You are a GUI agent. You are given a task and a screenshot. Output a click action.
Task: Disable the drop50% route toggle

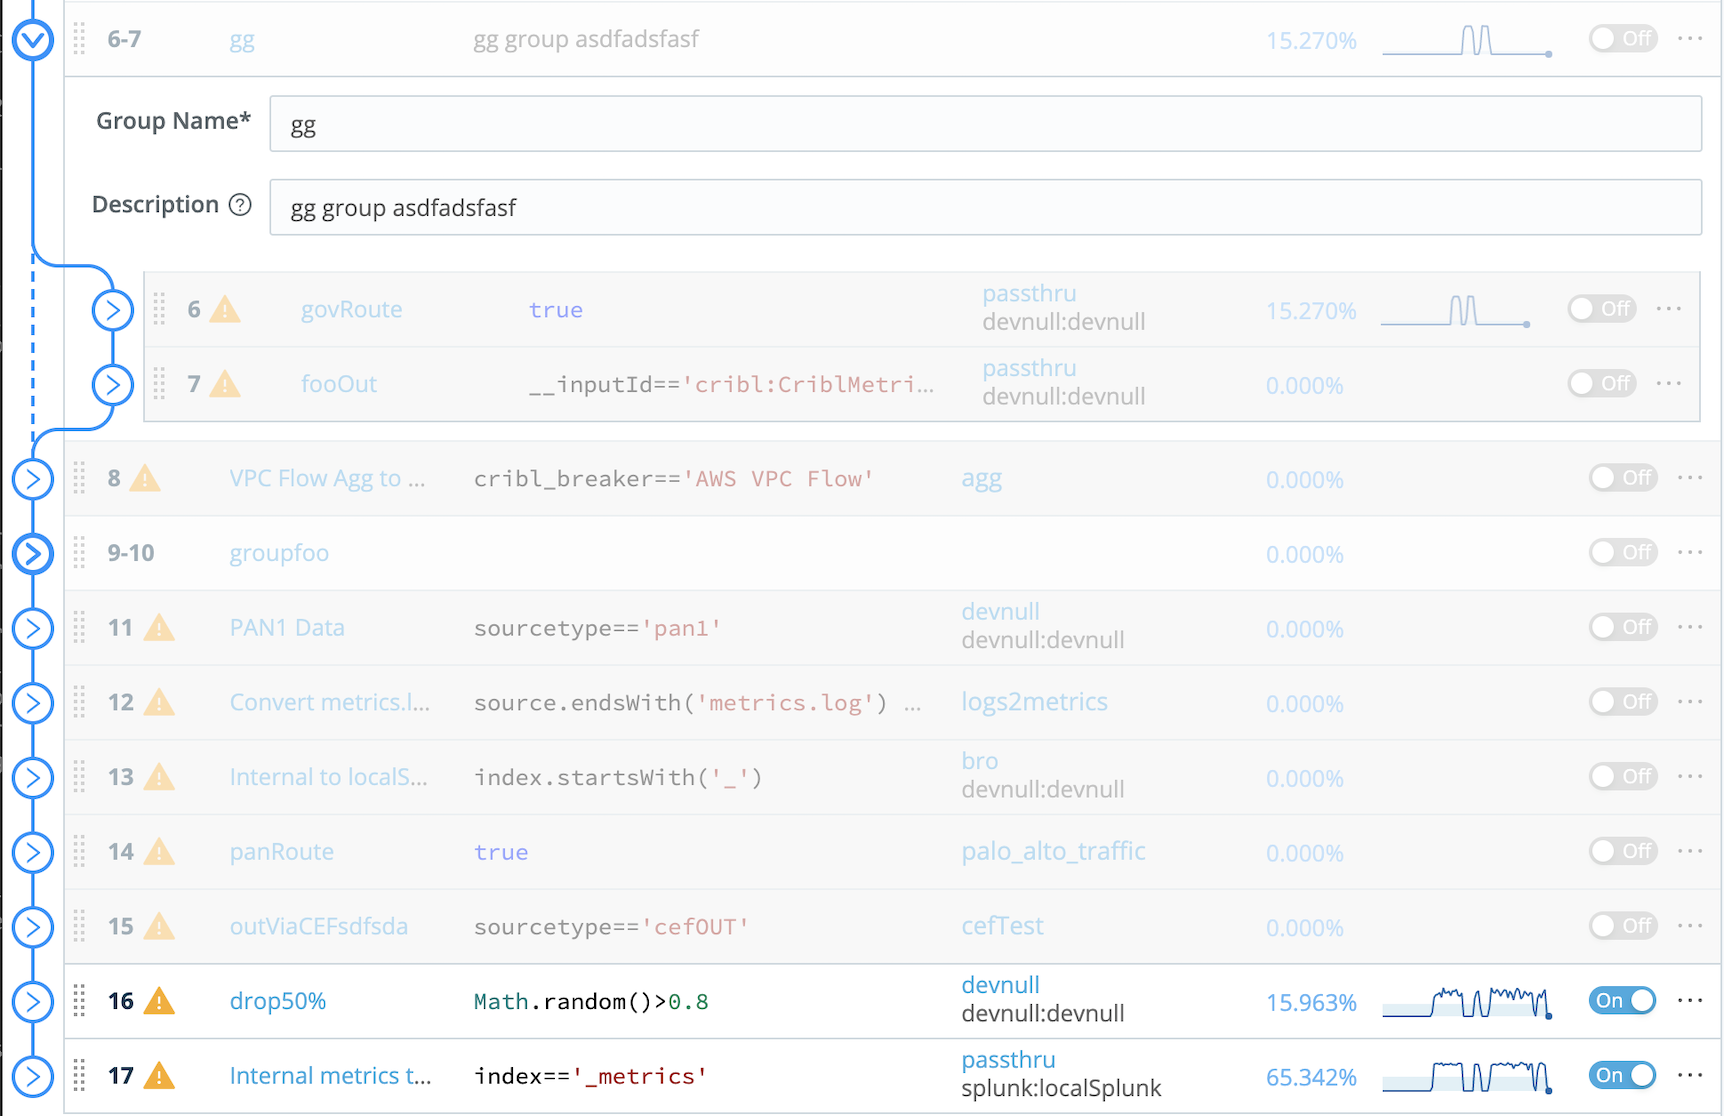click(x=1622, y=1001)
